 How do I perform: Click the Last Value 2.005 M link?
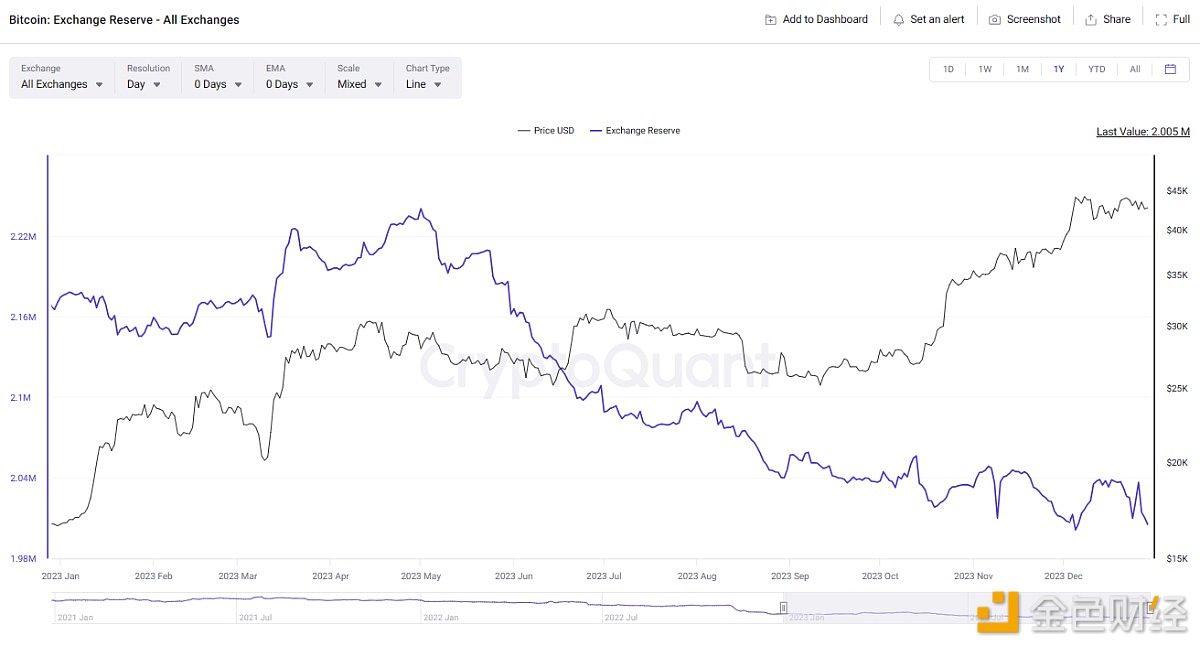1142,131
